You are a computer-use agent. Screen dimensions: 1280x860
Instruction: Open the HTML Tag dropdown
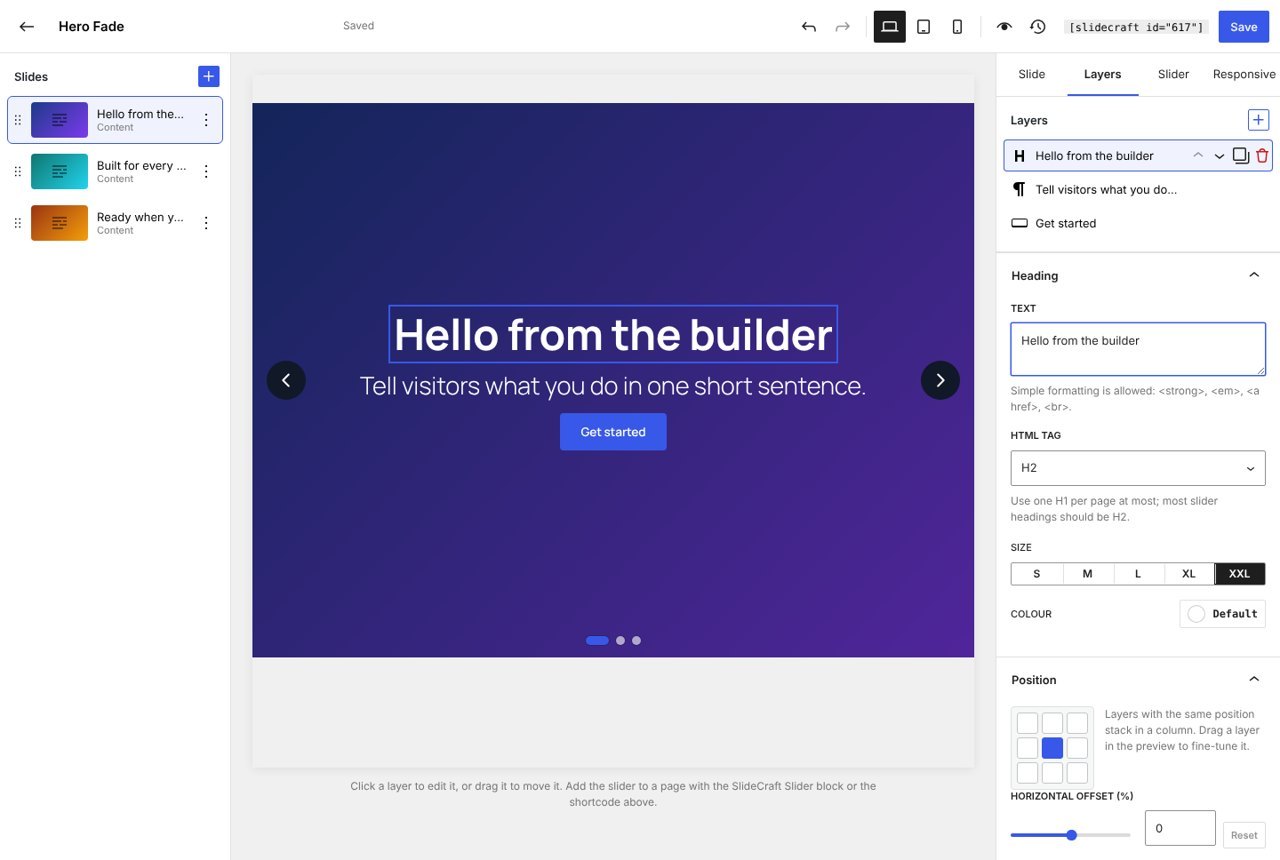1138,468
